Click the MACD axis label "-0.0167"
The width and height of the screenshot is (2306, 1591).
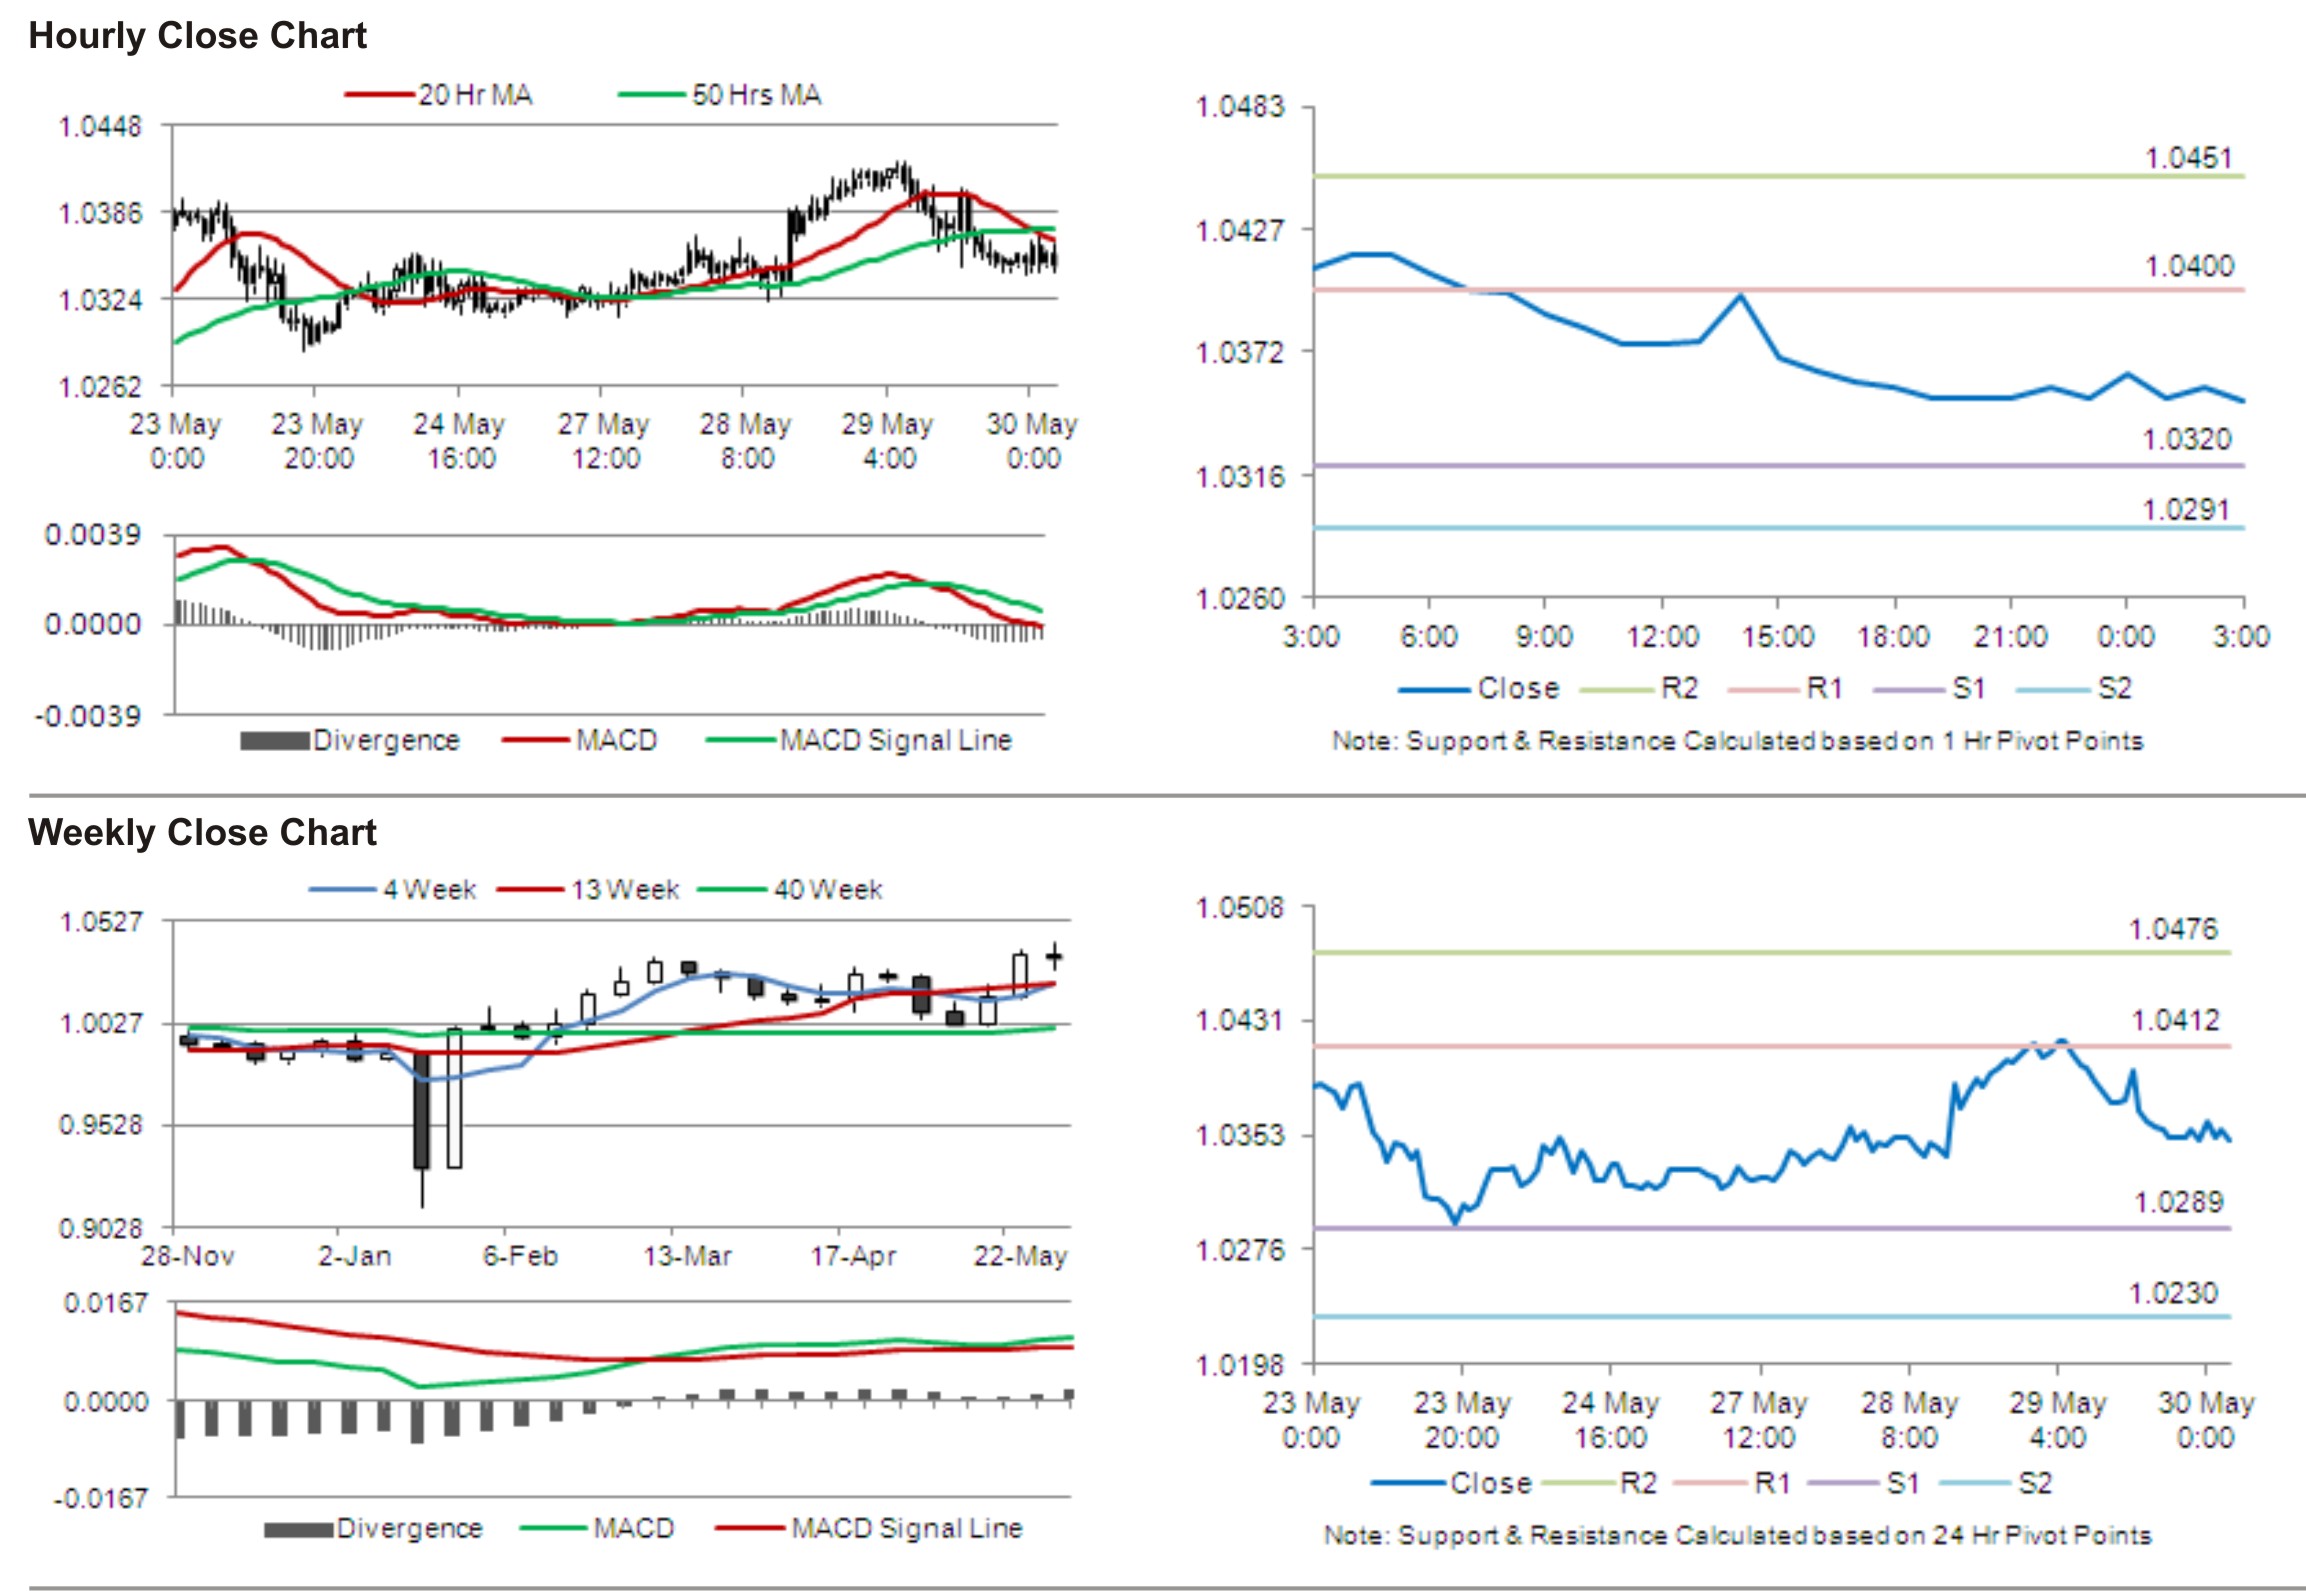pyautogui.click(x=101, y=1498)
